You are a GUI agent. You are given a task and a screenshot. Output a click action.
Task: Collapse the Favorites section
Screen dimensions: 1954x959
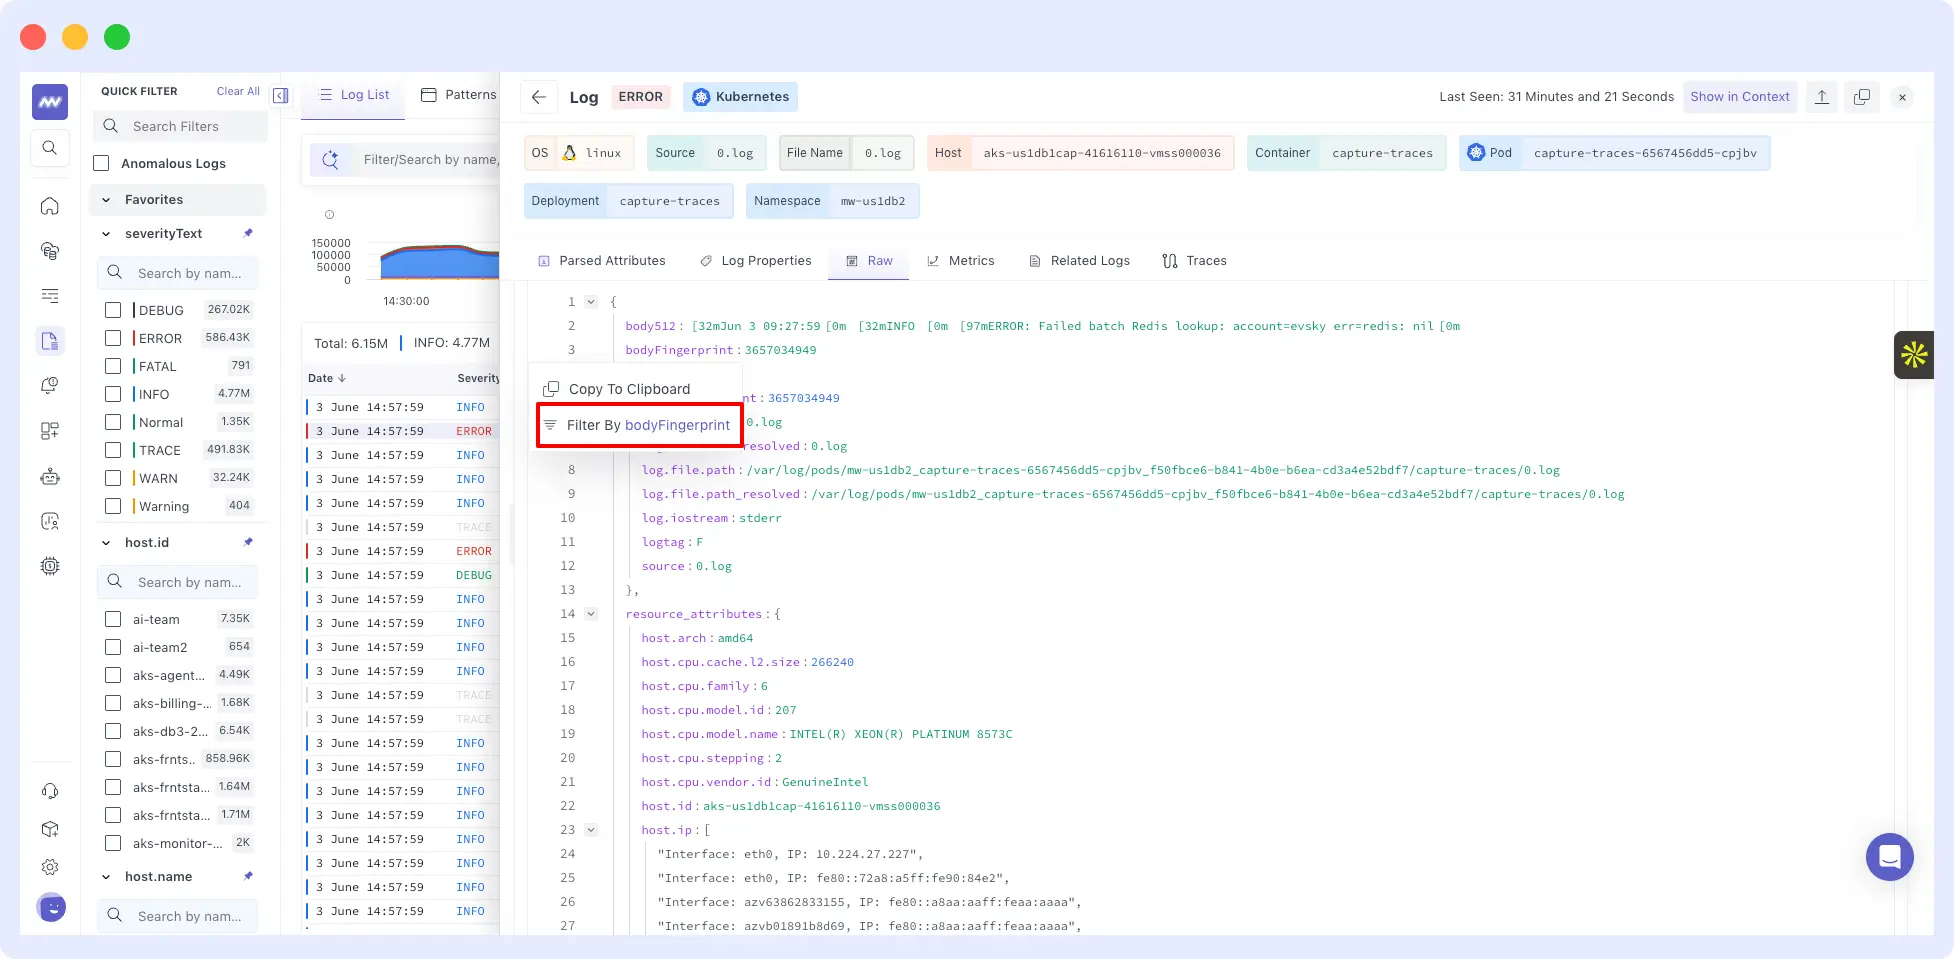(x=106, y=200)
